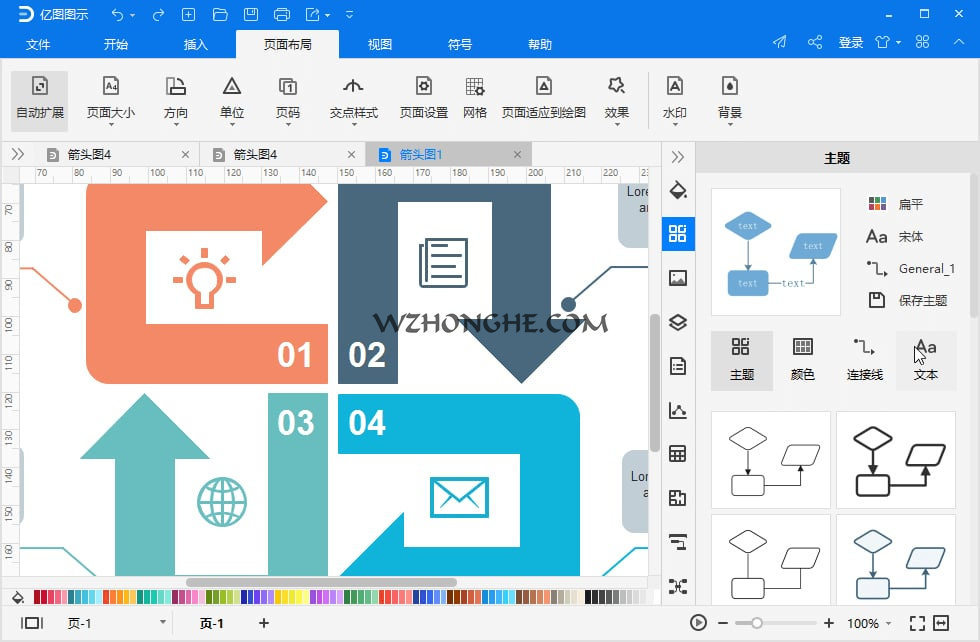Open the 水印 watermark tool
980x642 pixels.
[675, 100]
